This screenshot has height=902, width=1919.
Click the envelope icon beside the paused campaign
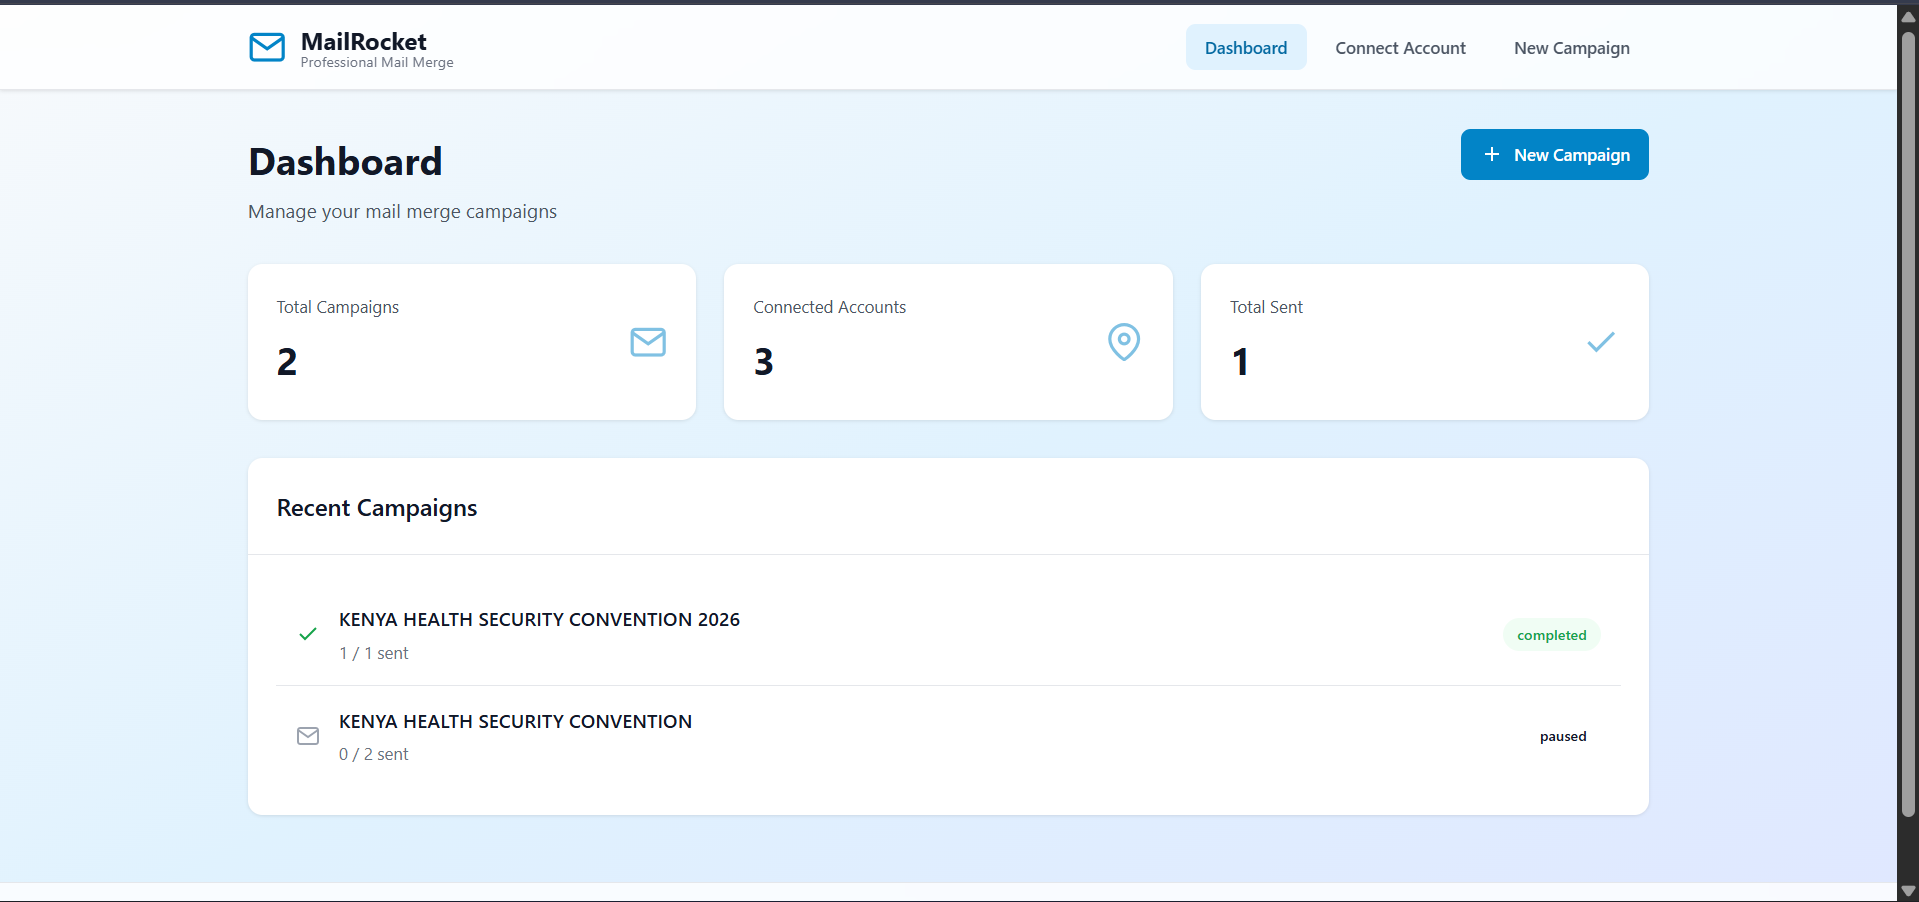[x=308, y=736]
